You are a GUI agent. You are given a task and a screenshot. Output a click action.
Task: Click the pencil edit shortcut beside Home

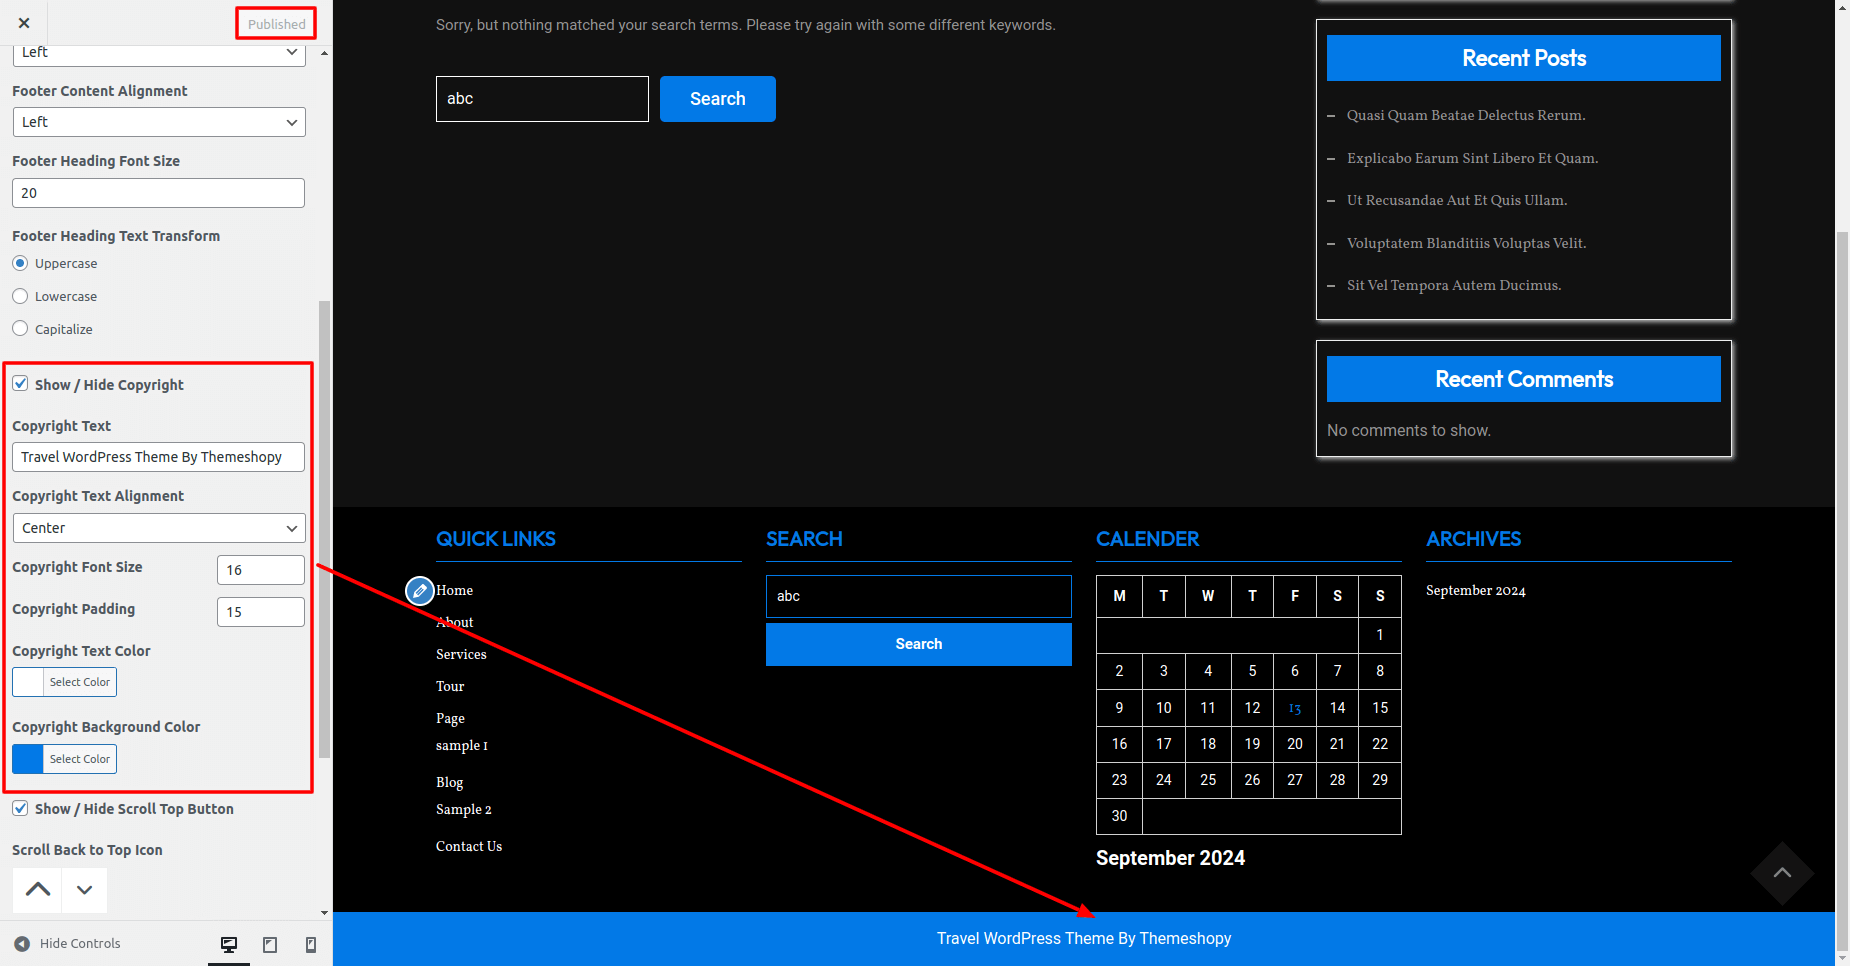[x=420, y=591]
